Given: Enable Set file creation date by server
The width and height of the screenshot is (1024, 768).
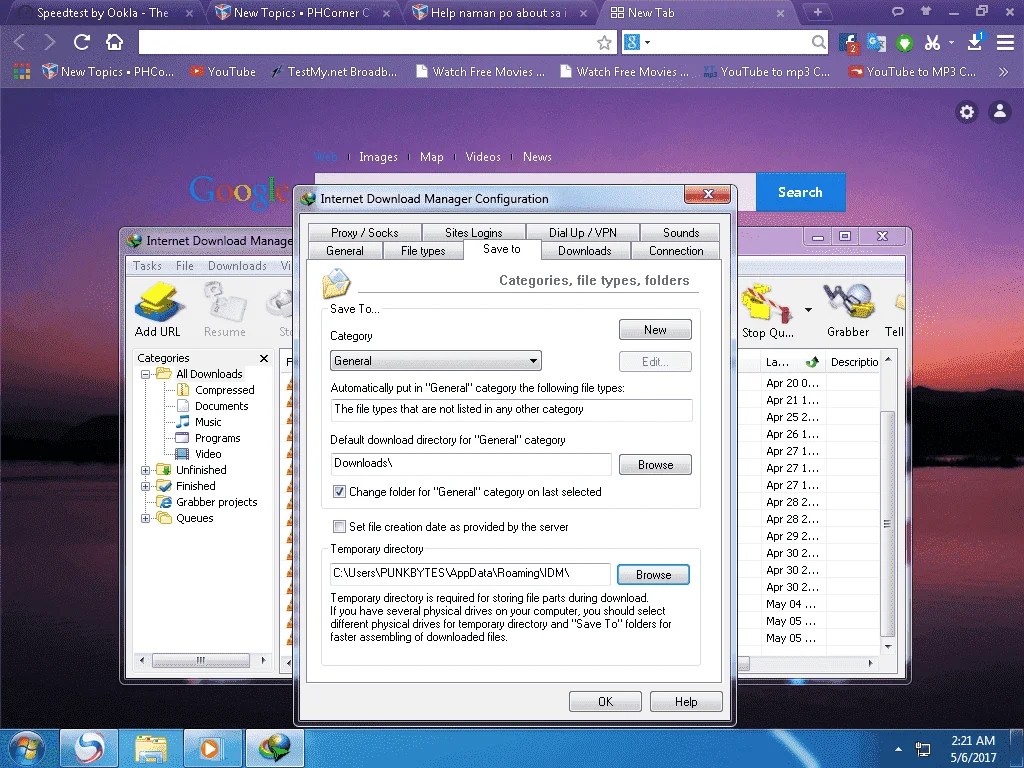Looking at the screenshot, I should click(339, 526).
